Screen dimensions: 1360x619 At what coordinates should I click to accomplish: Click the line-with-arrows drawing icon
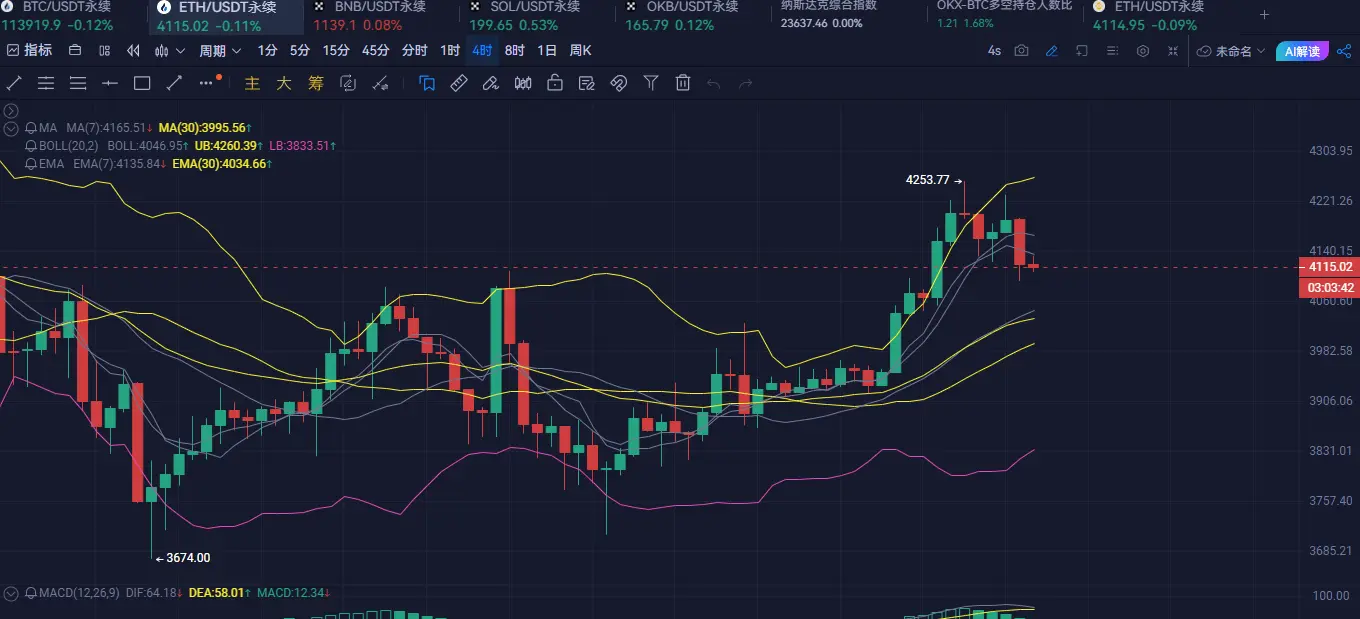[x=380, y=83]
